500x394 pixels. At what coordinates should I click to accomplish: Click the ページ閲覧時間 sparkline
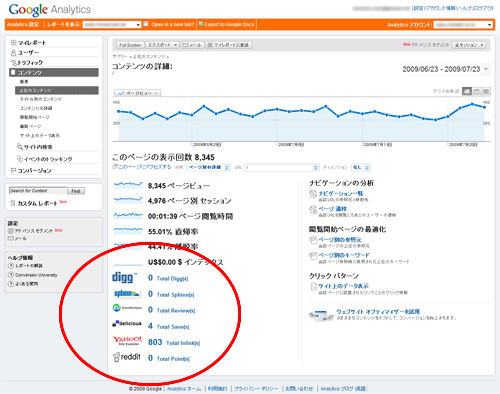point(128,215)
